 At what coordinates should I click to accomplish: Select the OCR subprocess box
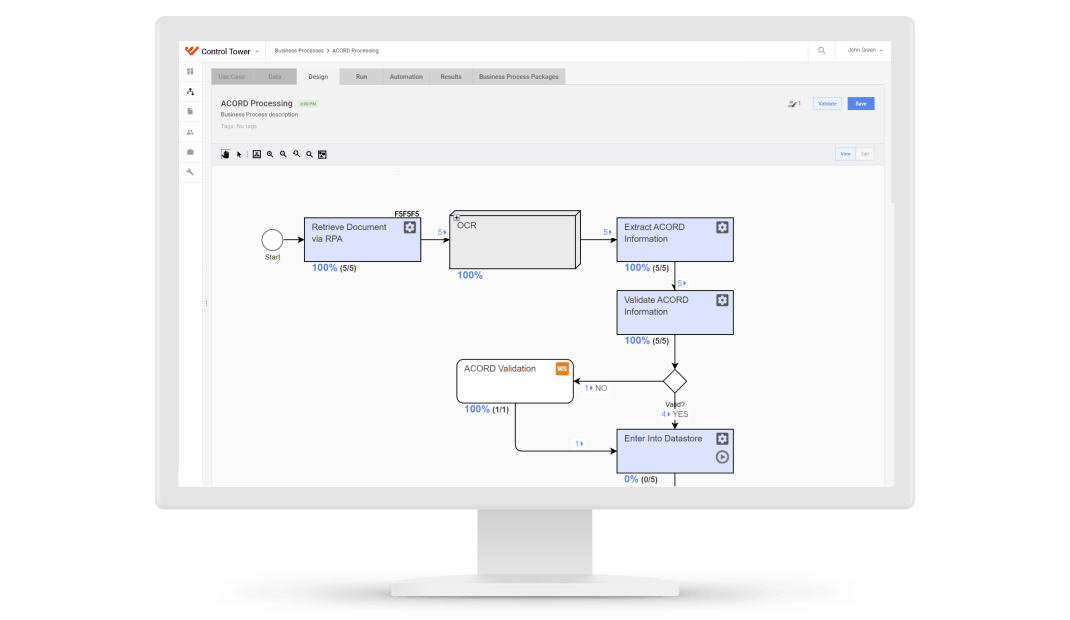coord(515,240)
